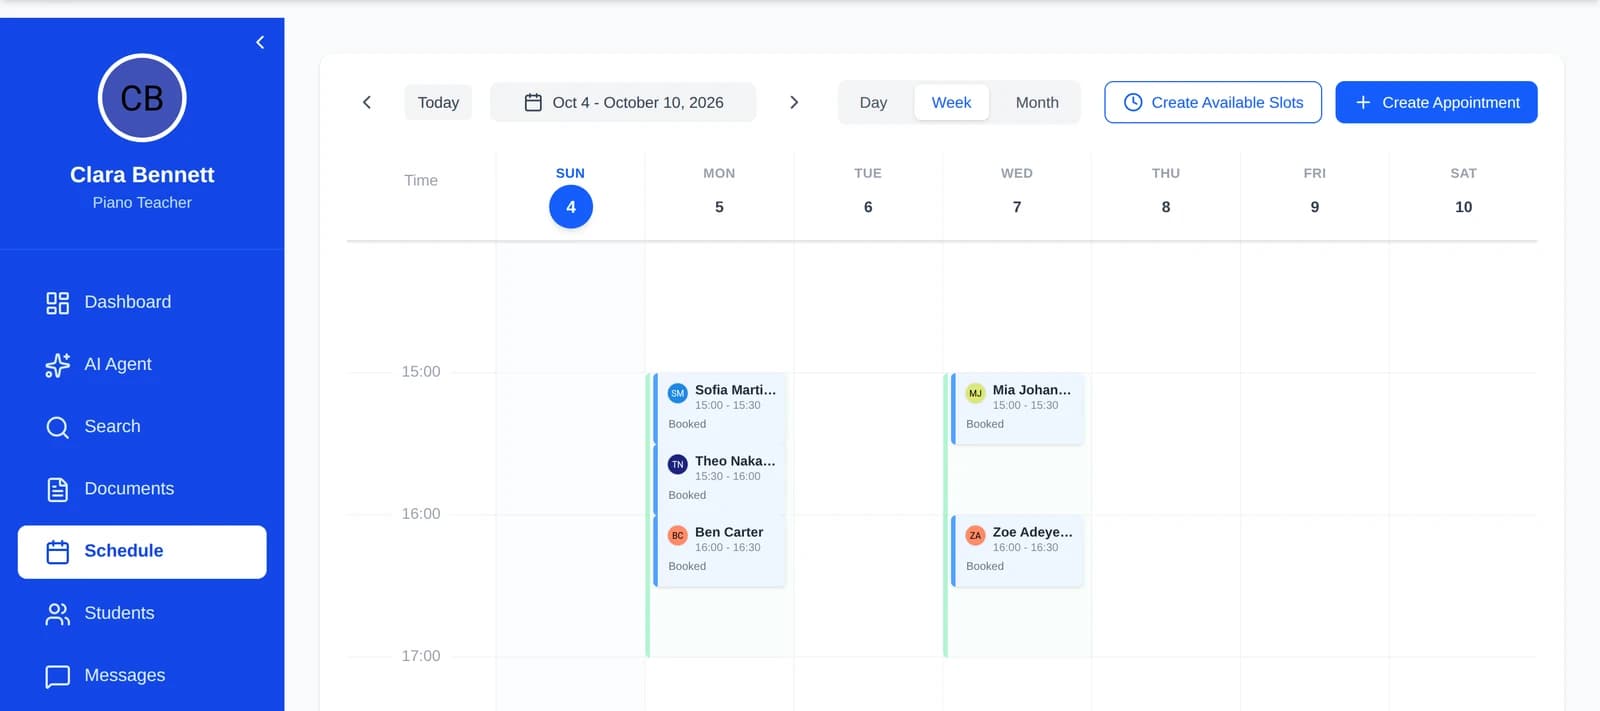The image size is (1600, 711).
Task: Open Sofia Marti 15:00 appointment
Action: click(720, 408)
